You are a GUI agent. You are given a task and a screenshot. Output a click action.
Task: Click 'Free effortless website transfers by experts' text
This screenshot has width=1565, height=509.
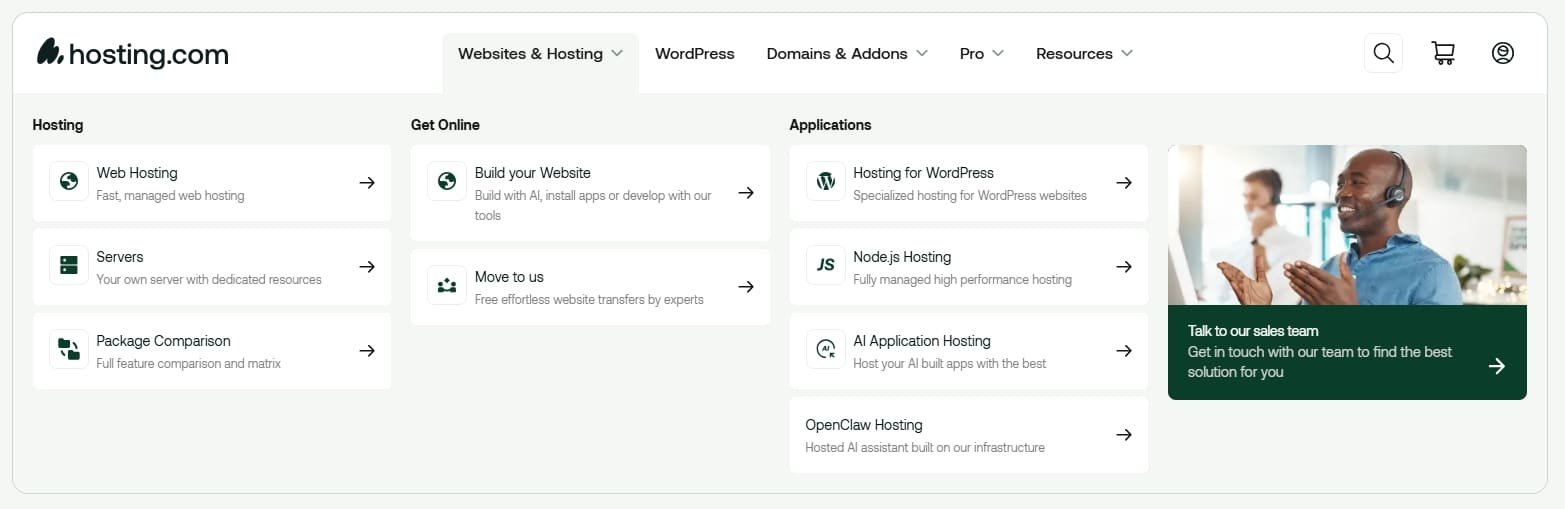pyautogui.click(x=589, y=300)
